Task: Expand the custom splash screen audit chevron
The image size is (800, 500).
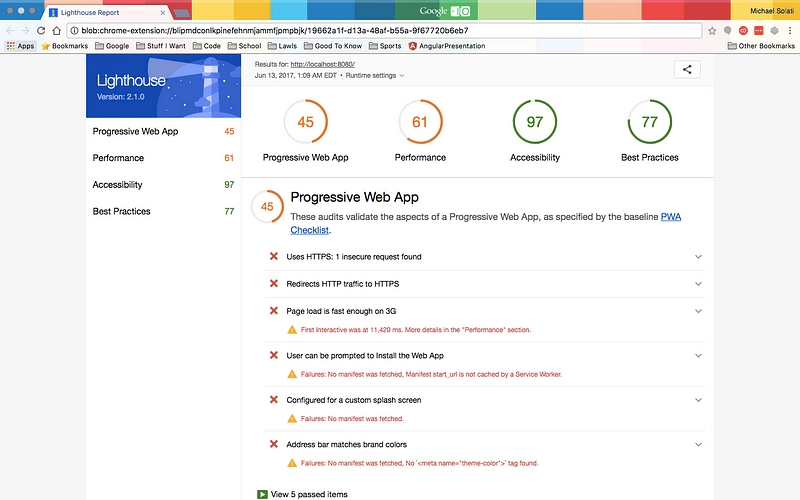Action: [x=698, y=400]
